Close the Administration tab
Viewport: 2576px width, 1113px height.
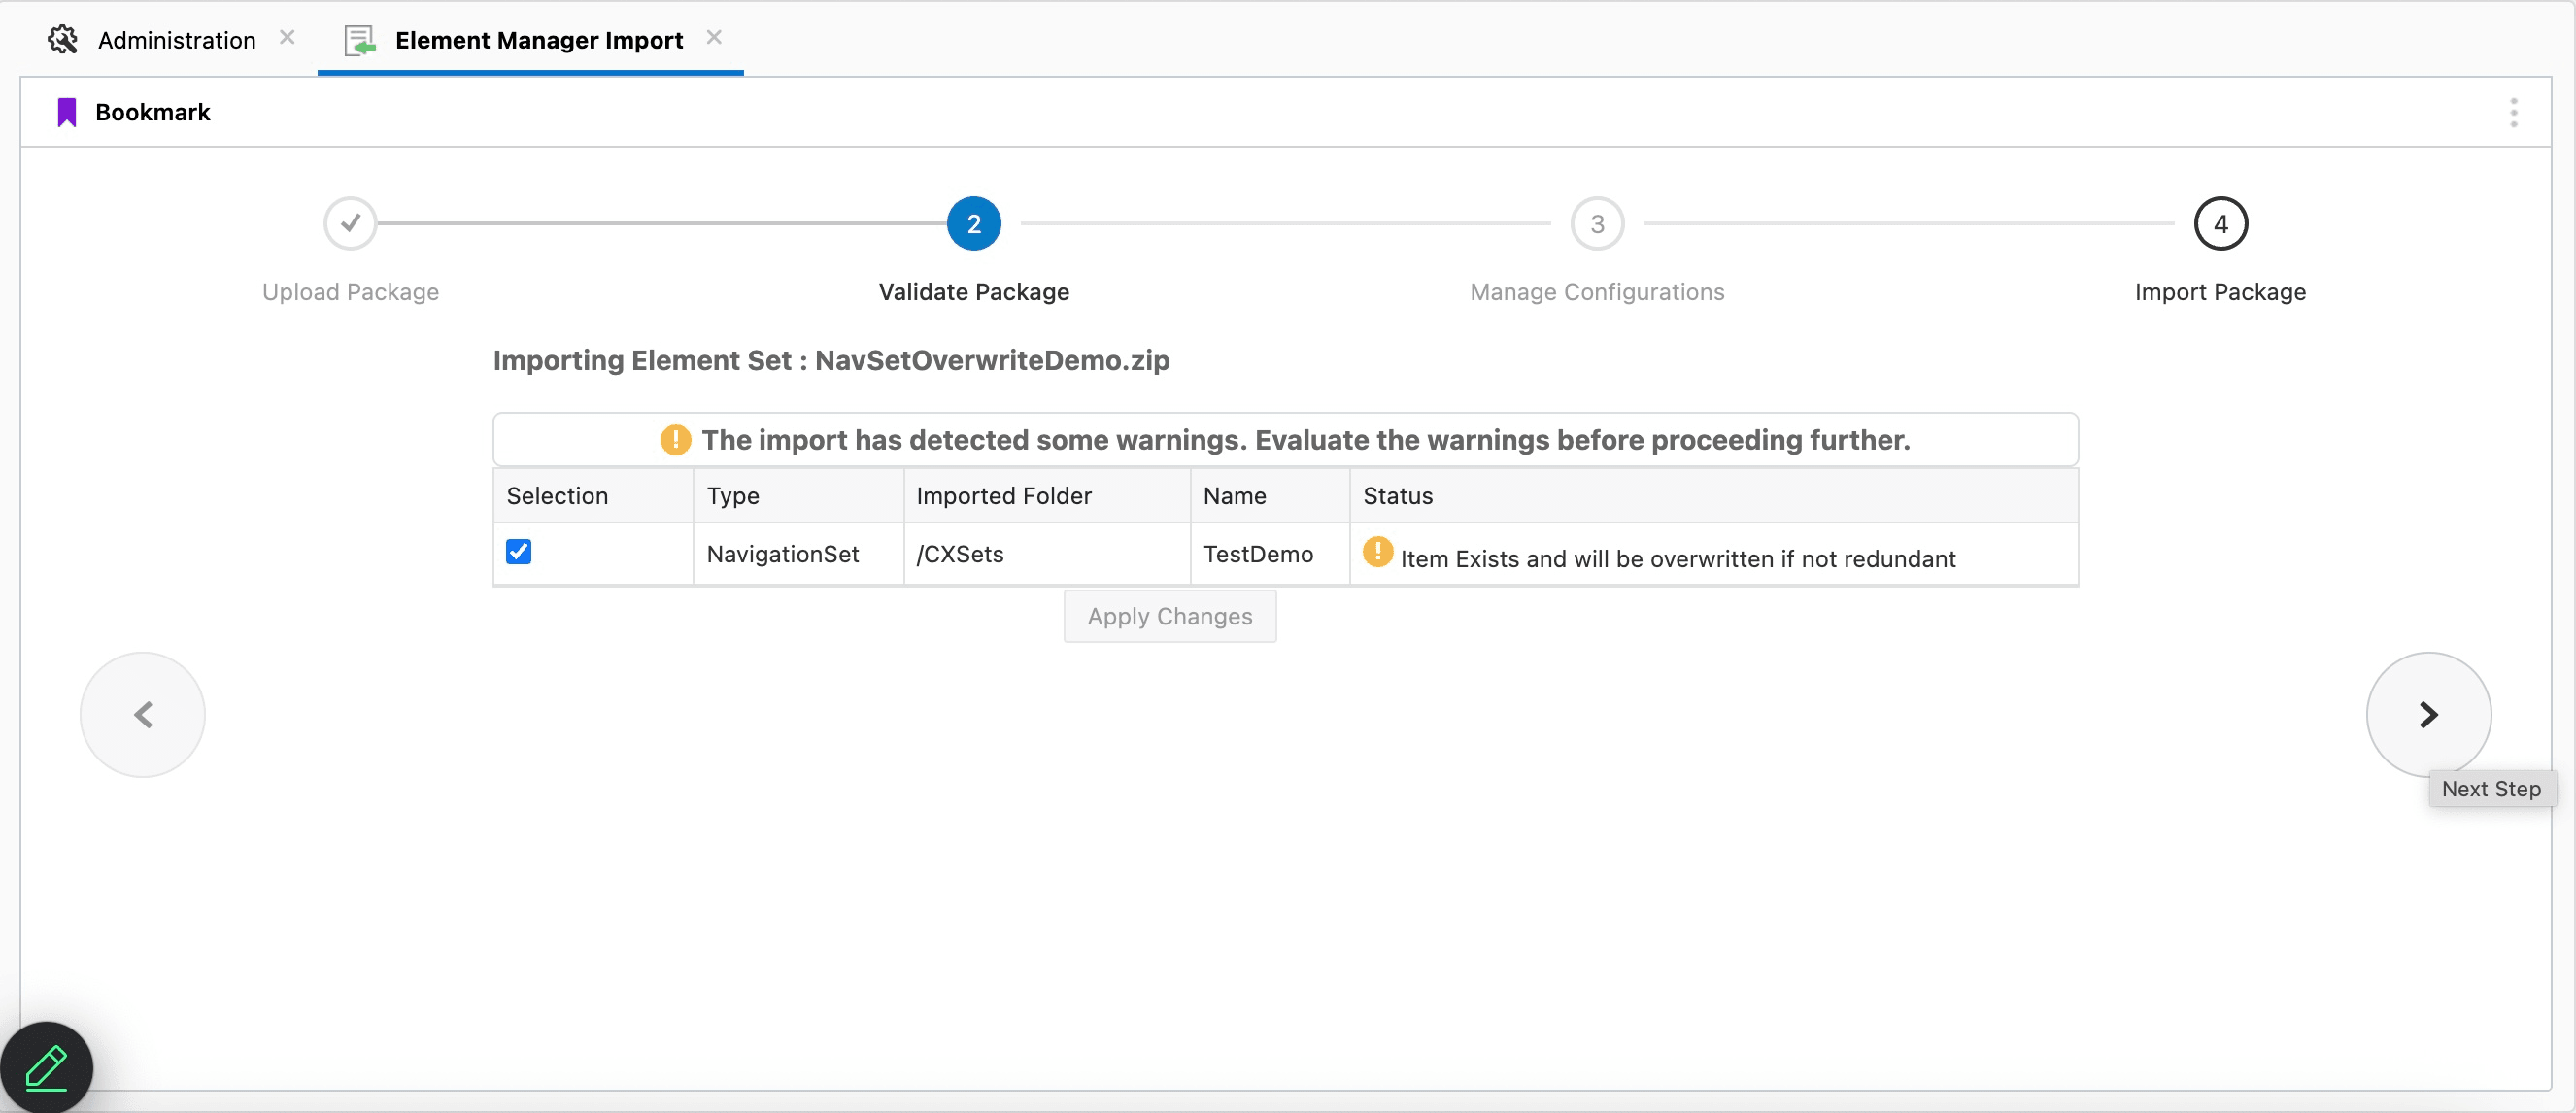[287, 37]
